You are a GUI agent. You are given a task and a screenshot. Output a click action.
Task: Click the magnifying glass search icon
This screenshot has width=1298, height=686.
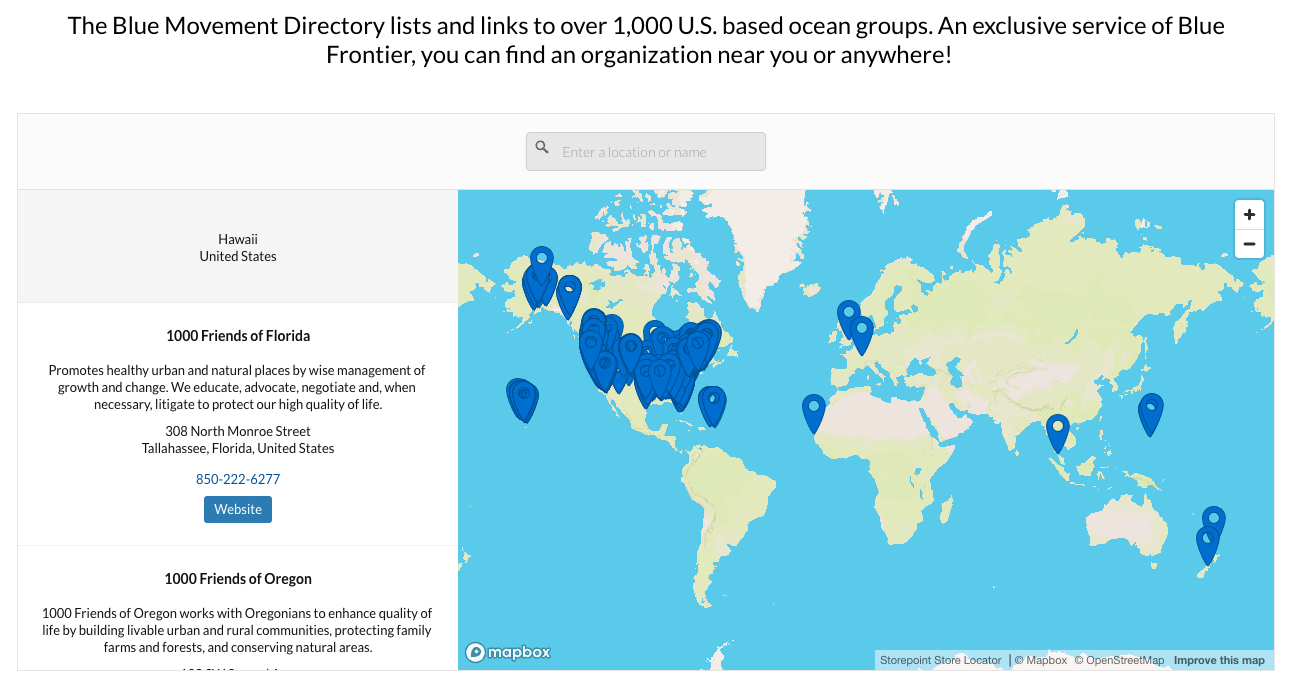click(x=542, y=147)
